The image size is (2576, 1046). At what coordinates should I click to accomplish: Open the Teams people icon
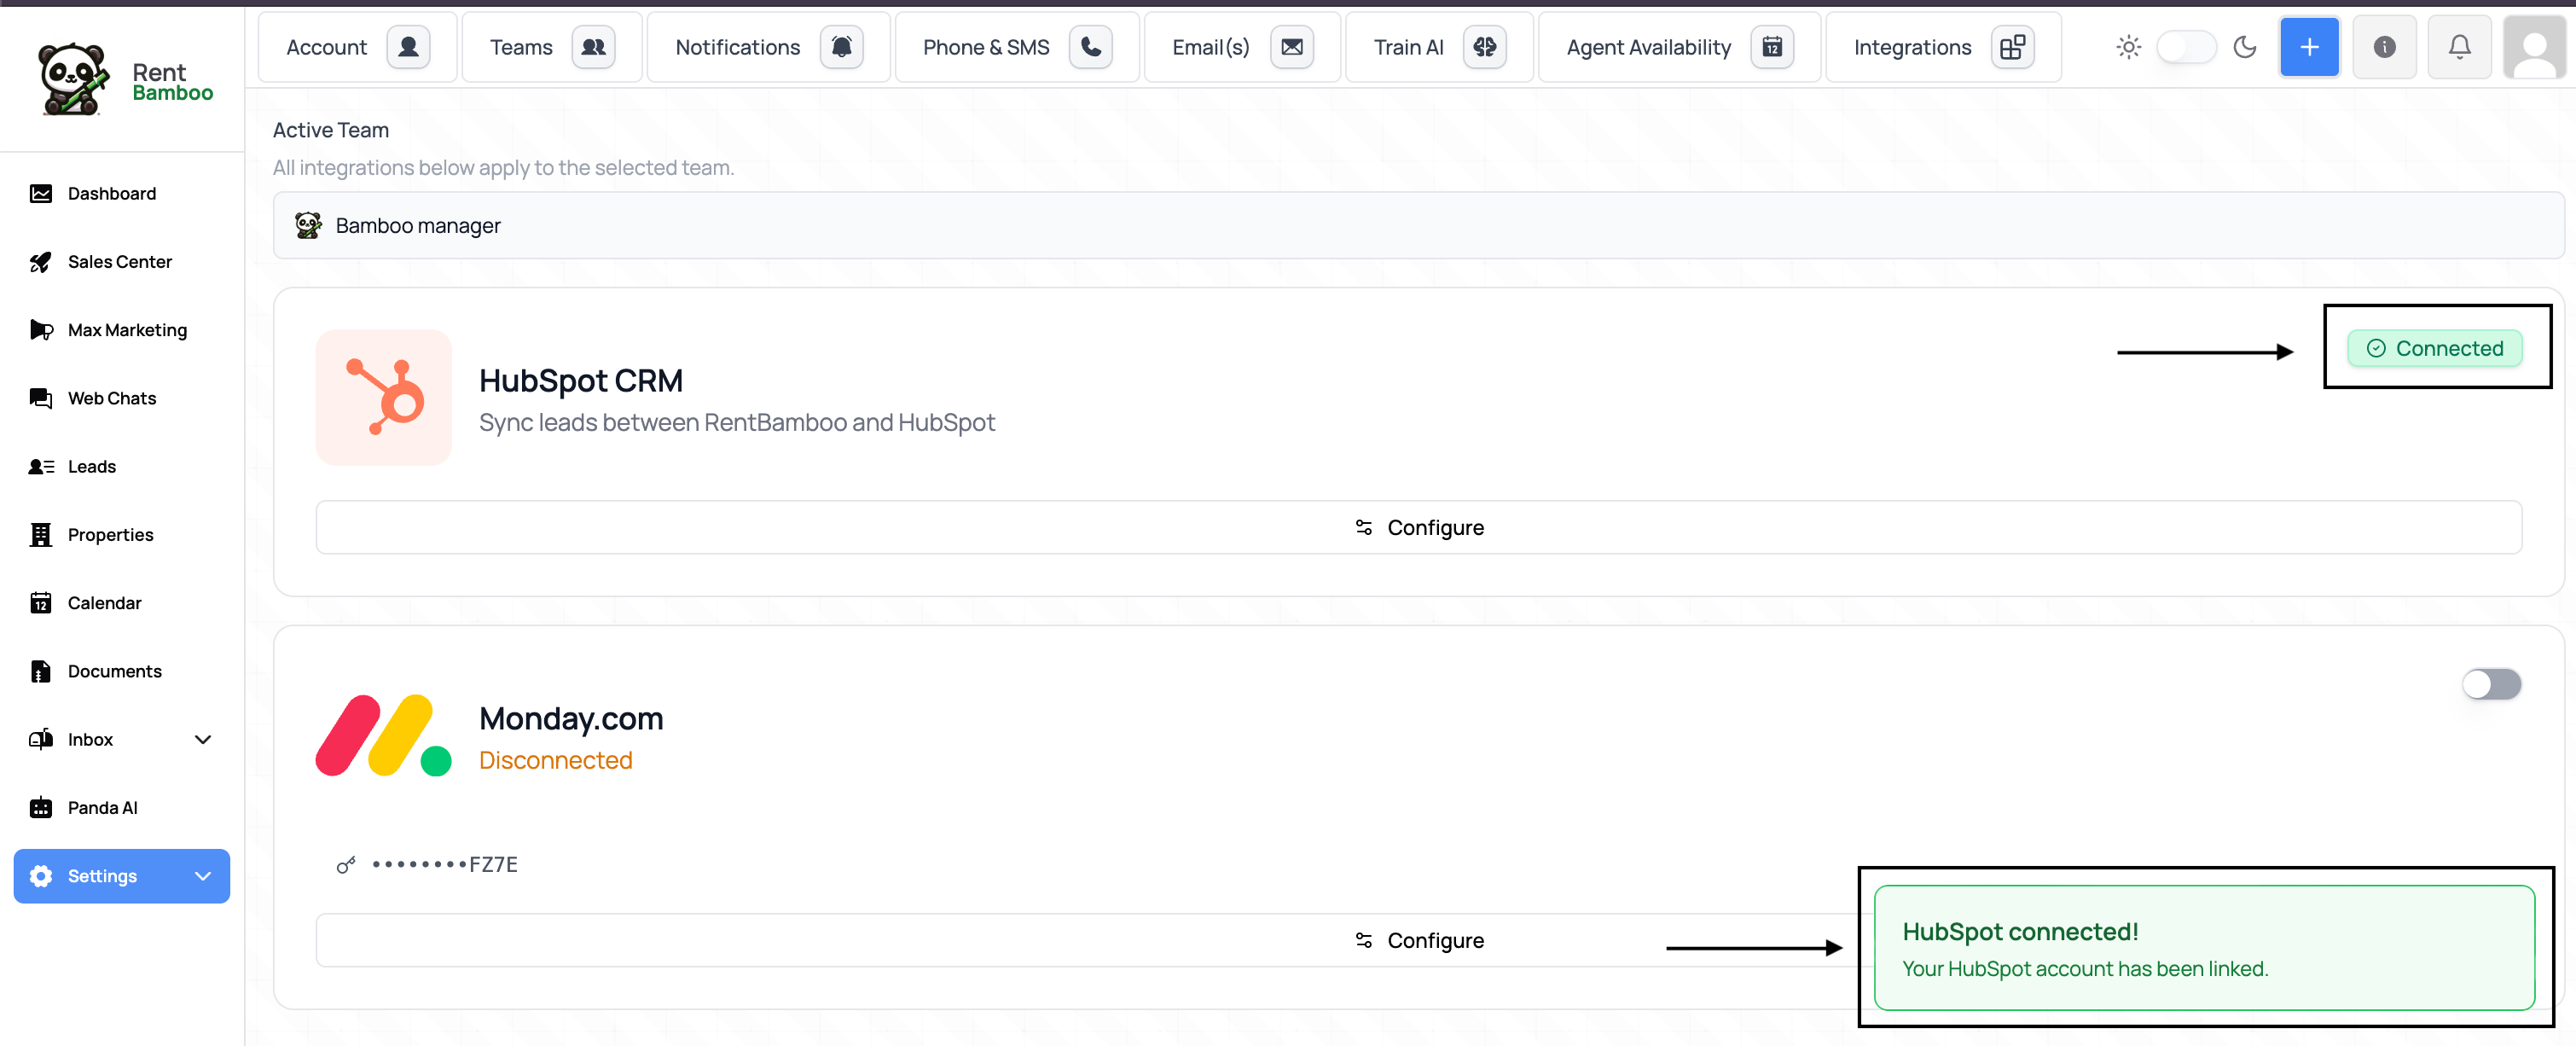click(594, 47)
